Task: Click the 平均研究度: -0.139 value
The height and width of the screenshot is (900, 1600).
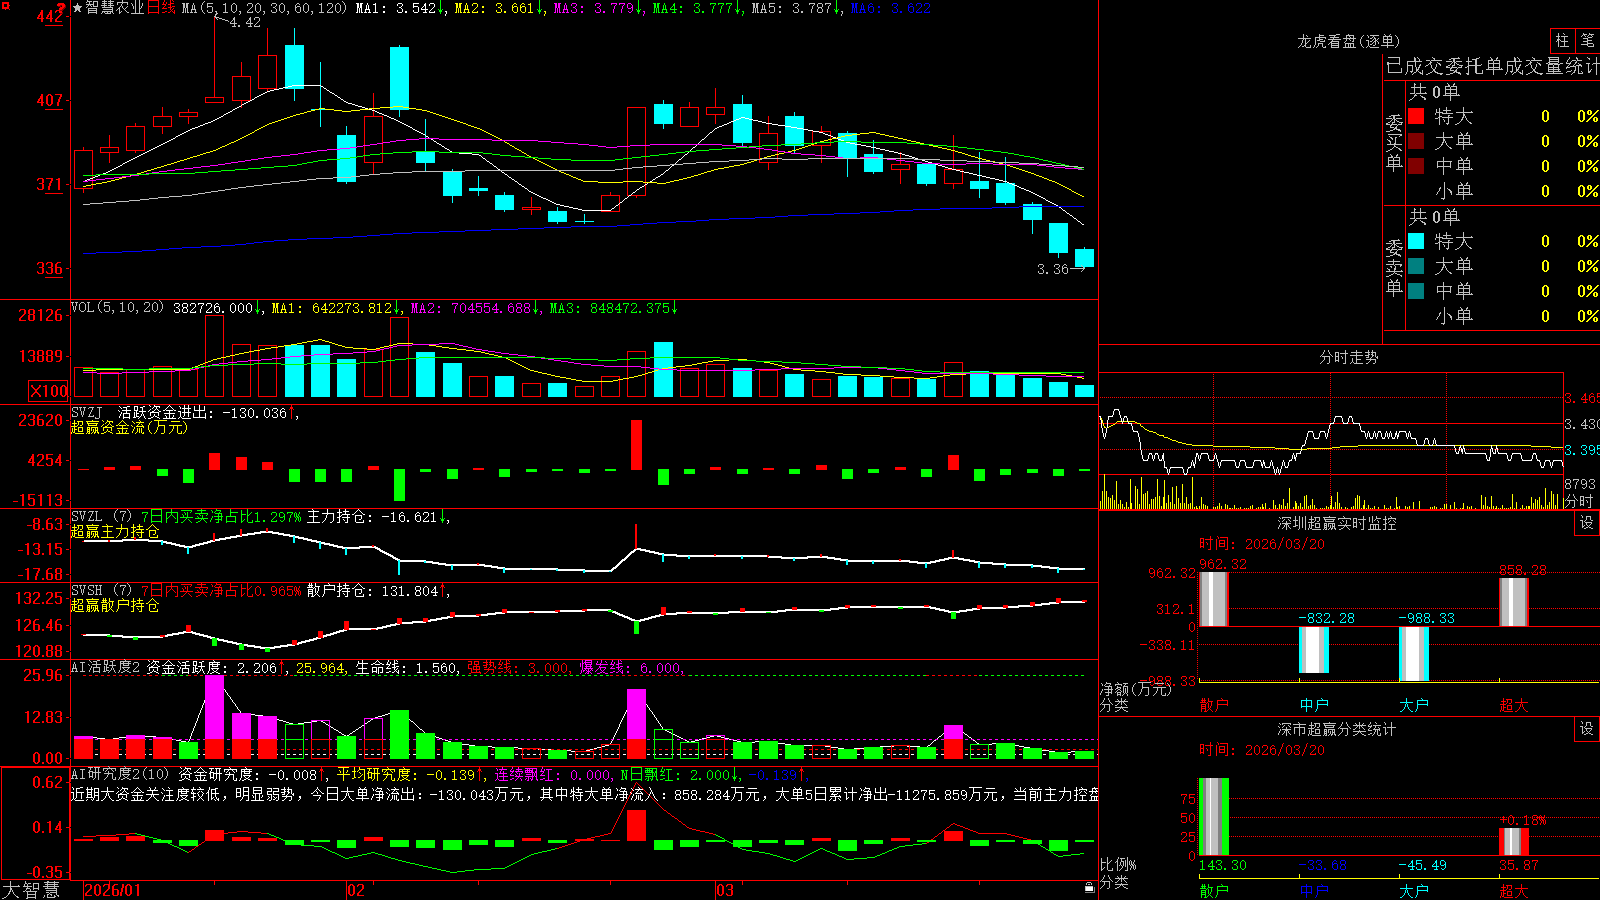Action: tap(410, 775)
